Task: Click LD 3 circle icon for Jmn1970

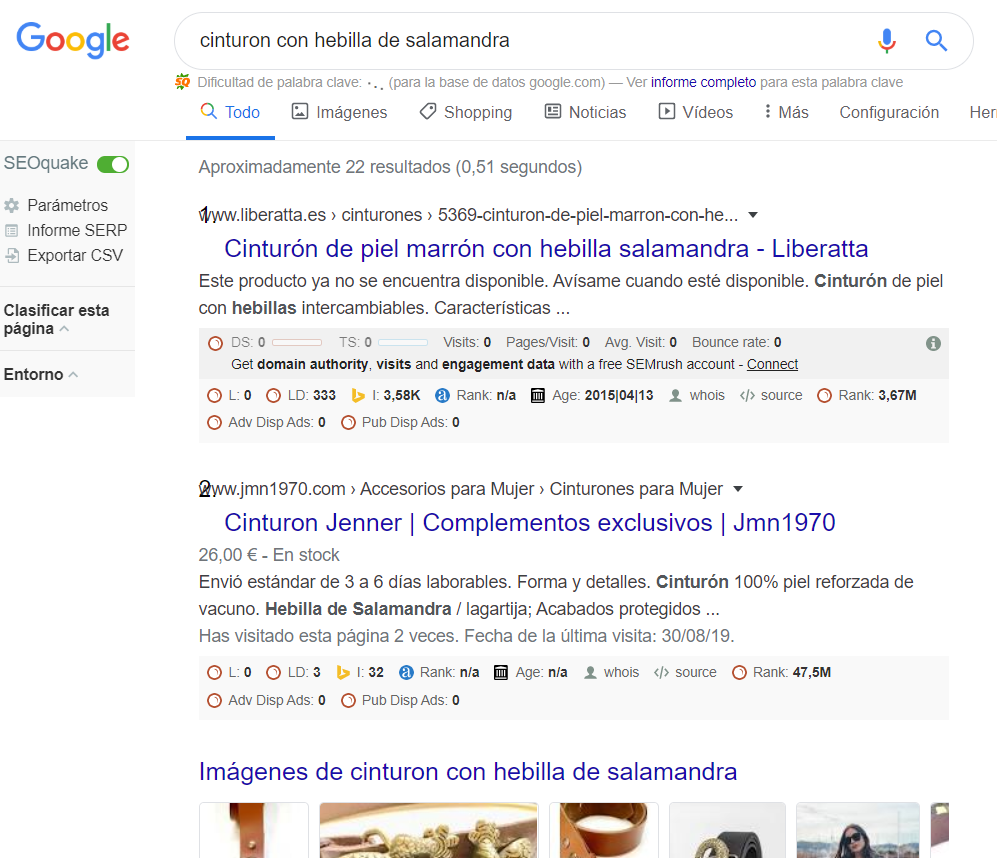Action: coord(273,672)
